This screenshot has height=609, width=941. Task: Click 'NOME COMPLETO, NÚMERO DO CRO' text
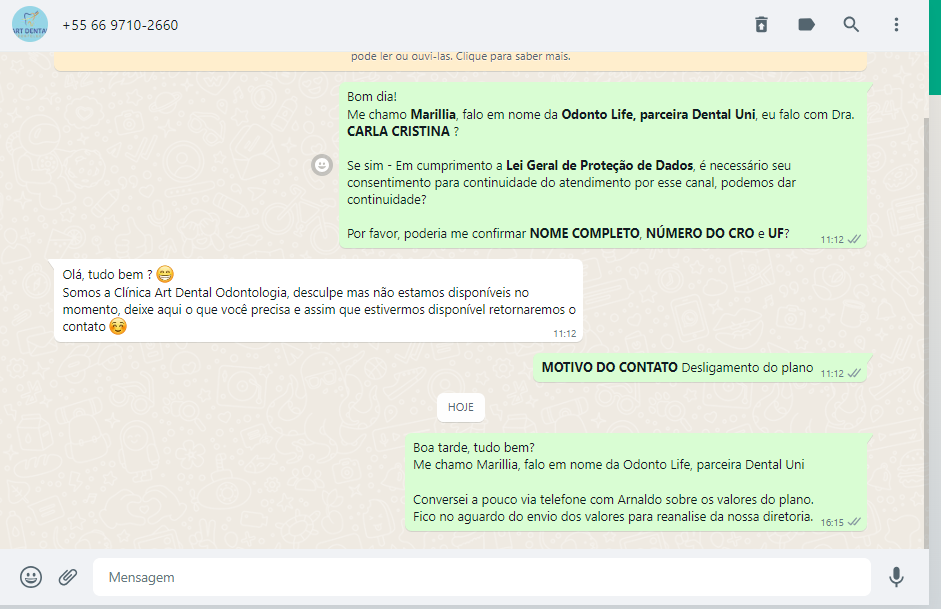click(642, 233)
